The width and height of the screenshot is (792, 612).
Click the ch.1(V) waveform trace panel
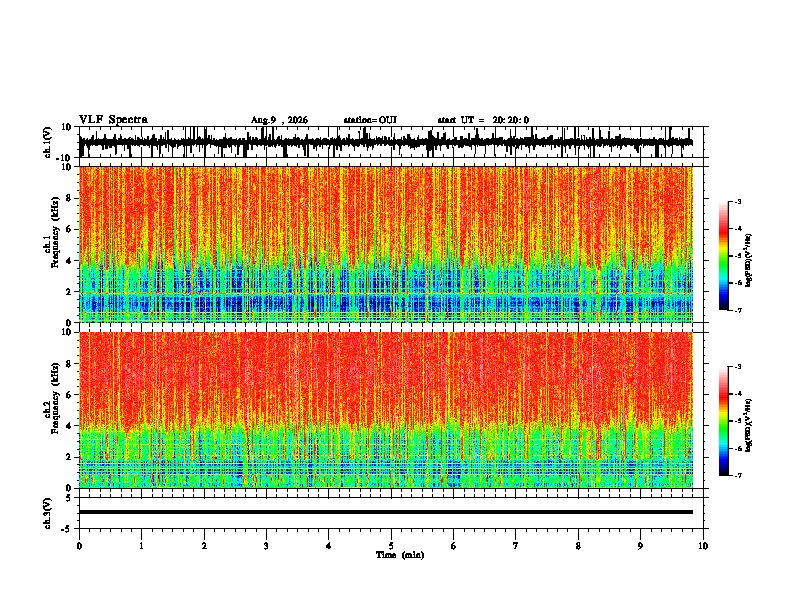[393, 142]
